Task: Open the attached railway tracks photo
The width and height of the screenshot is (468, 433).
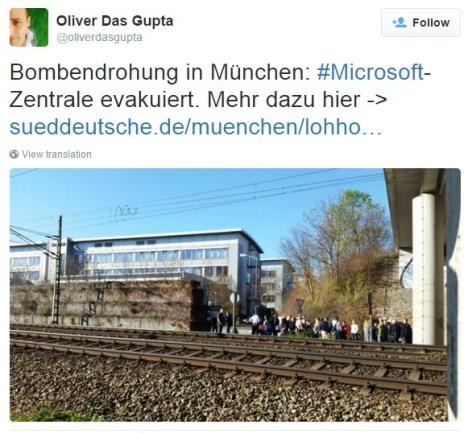Action: click(x=235, y=295)
